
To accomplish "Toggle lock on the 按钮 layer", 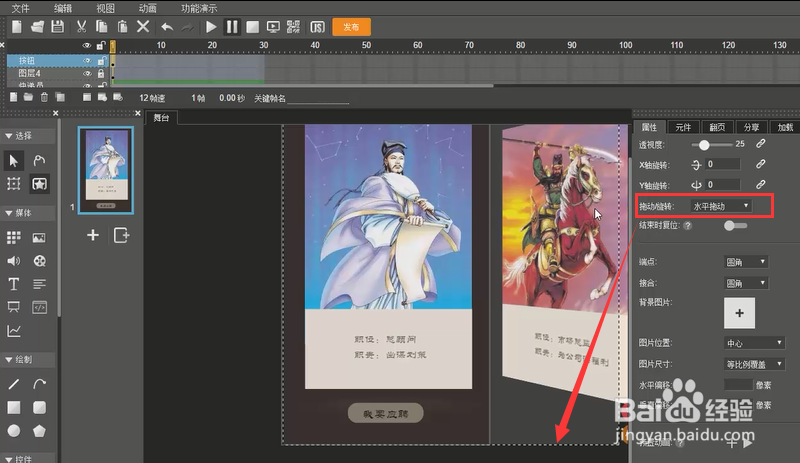I will click(x=101, y=61).
